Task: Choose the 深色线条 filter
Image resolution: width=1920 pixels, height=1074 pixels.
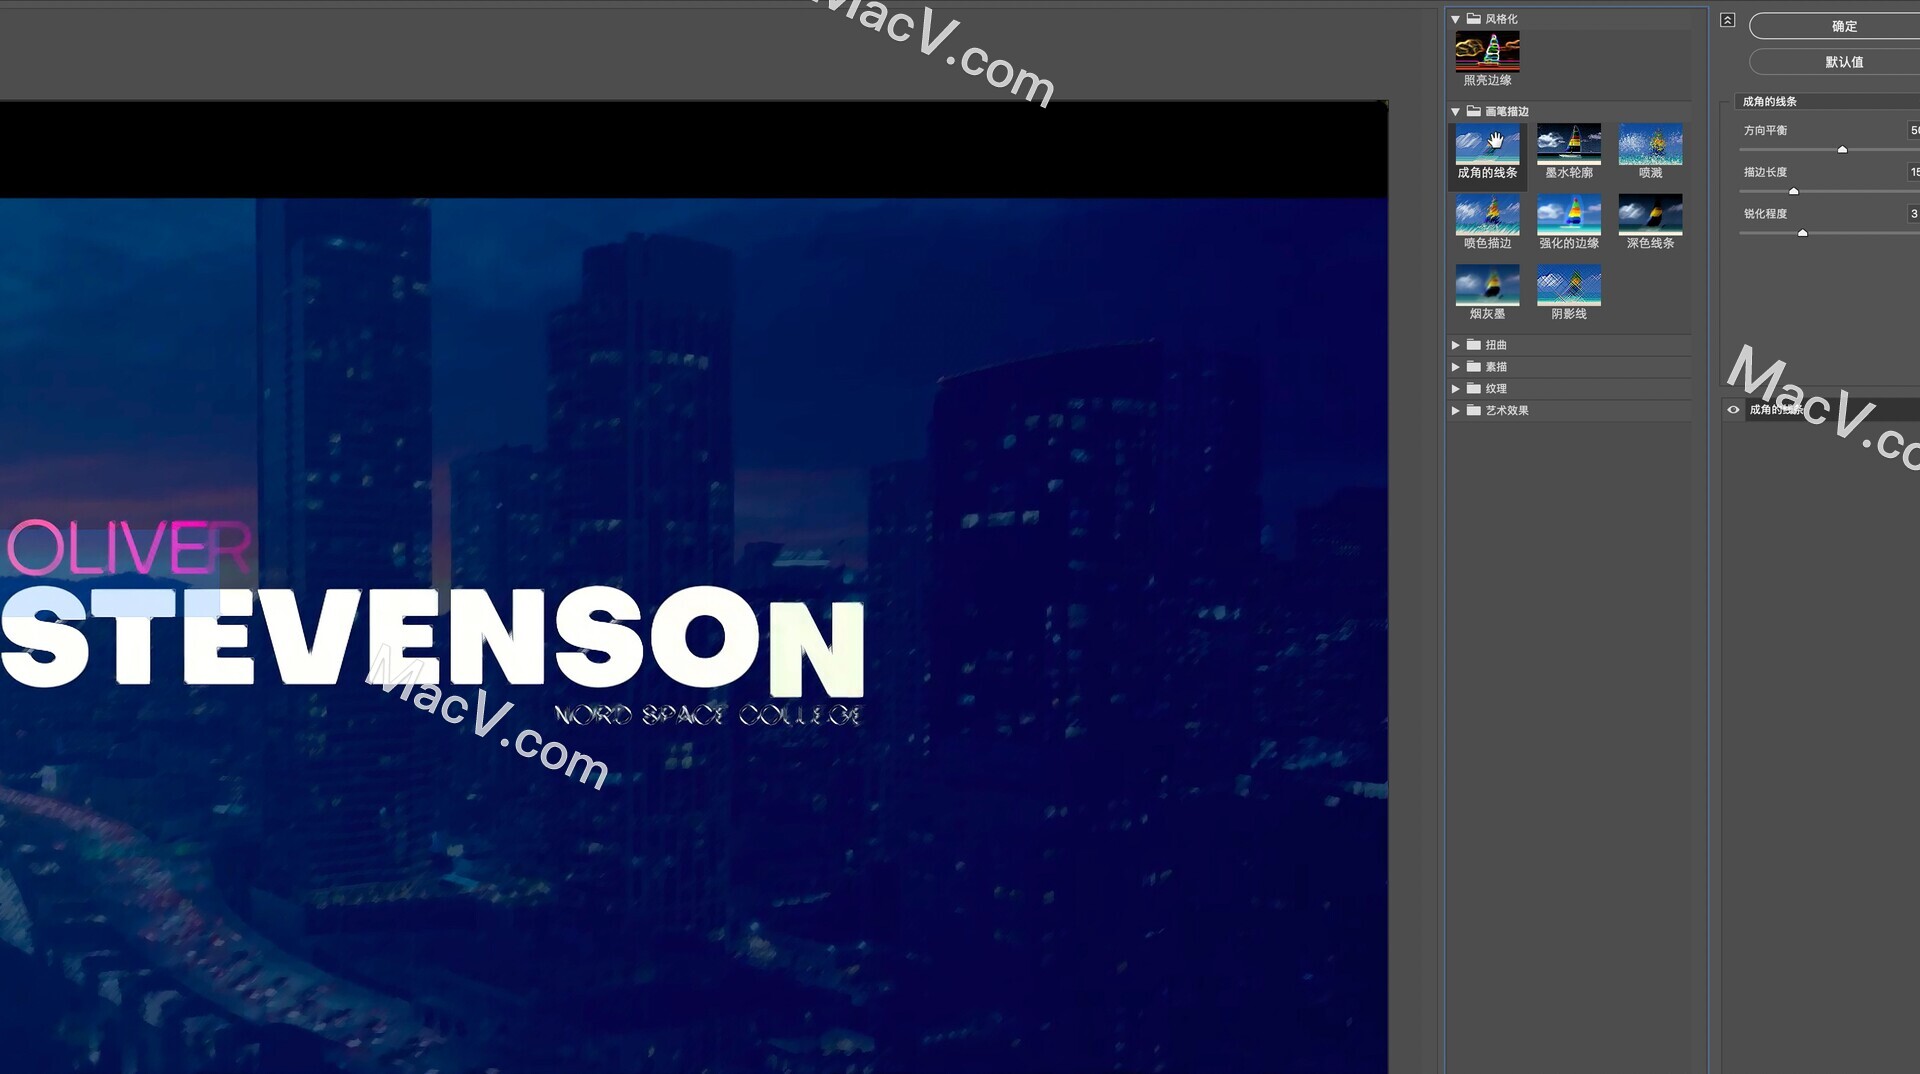Action: (1650, 216)
